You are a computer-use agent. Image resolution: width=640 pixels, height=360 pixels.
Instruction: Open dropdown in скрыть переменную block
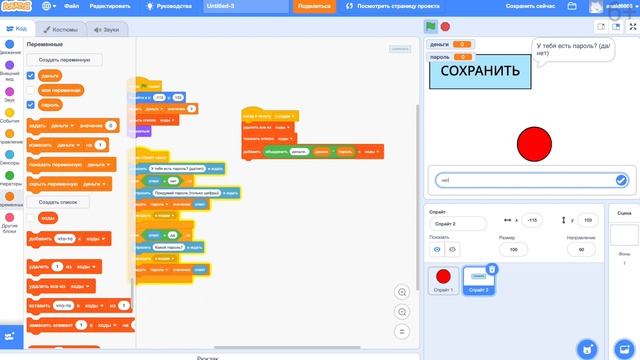pyautogui.click(x=94, y=184)
